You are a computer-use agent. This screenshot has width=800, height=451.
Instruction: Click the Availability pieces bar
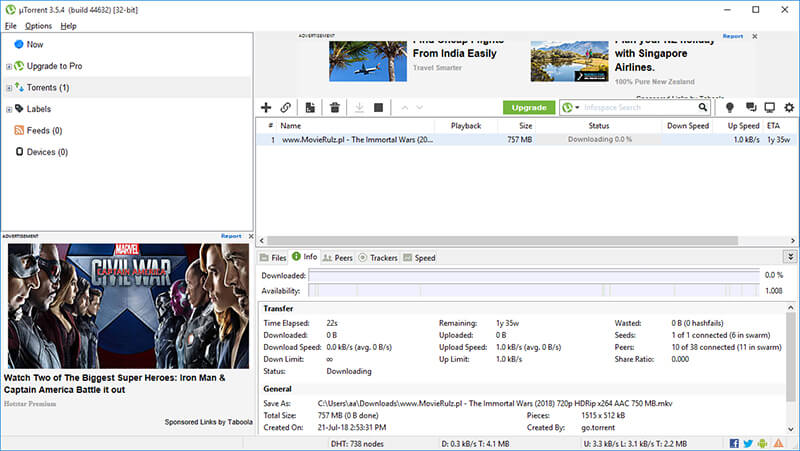(534, 291)
